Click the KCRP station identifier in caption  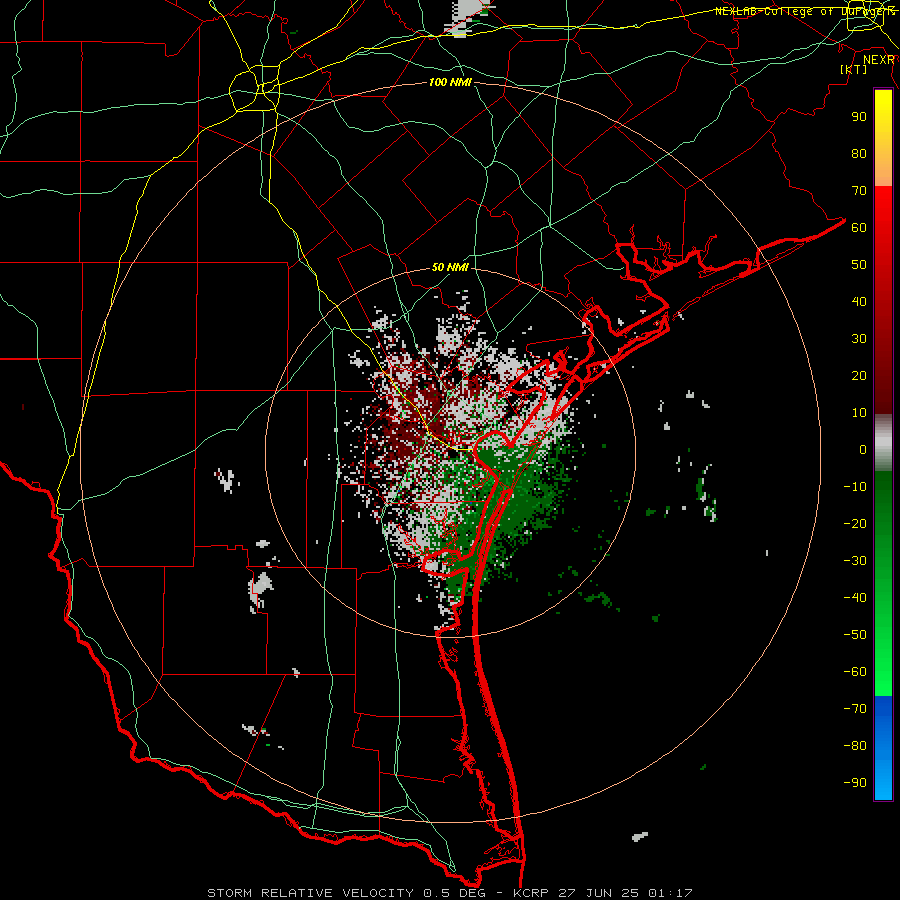point(531,893)
